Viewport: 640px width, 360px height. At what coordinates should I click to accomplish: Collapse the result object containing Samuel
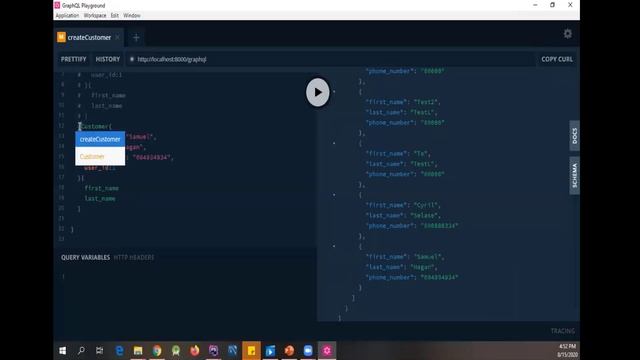[x=334, y=246]
